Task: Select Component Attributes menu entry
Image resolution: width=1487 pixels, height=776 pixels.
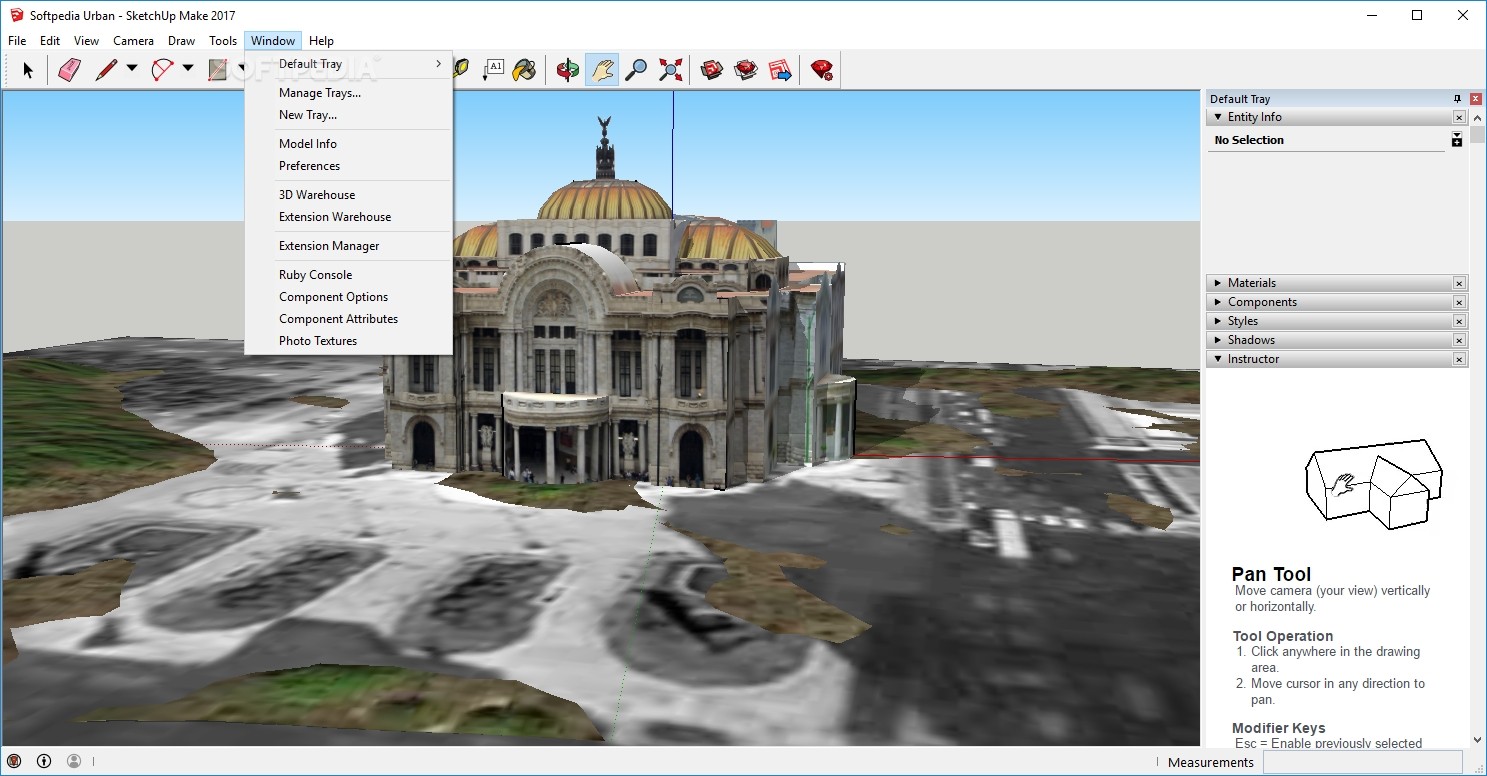Action: click(349, 319)
